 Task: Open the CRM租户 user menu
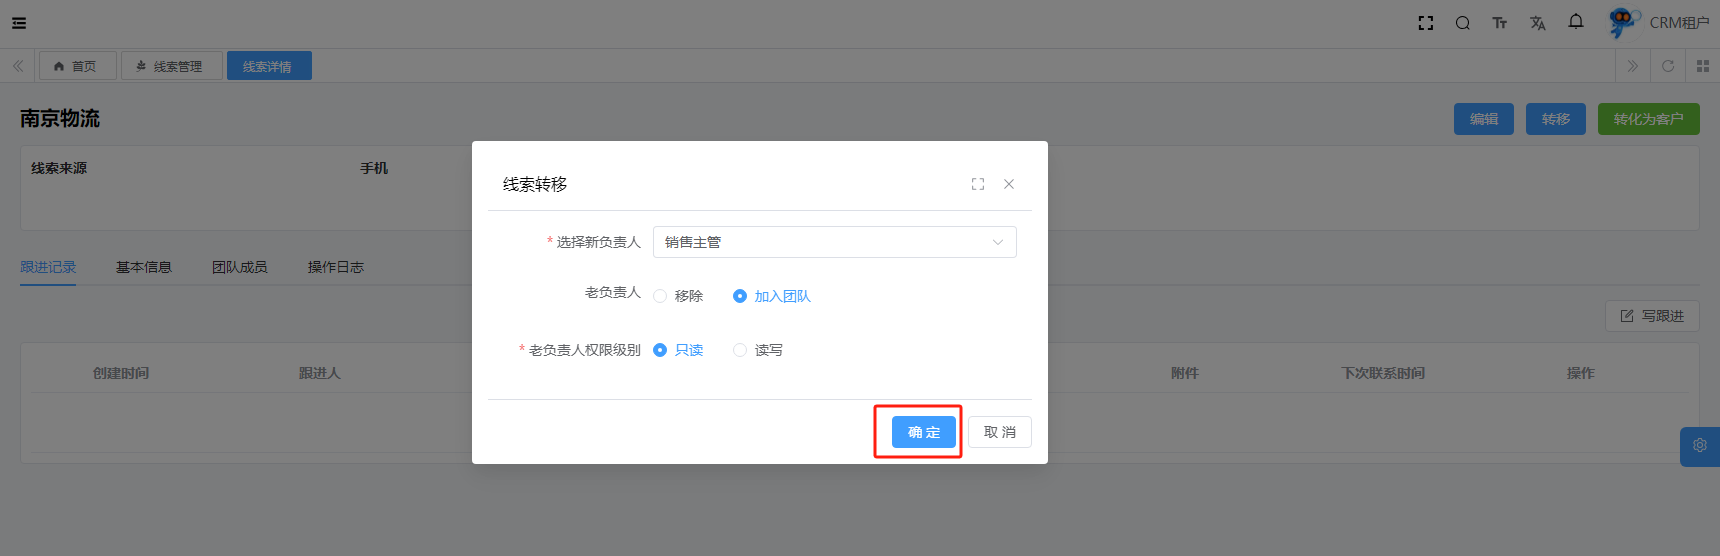1660,23
